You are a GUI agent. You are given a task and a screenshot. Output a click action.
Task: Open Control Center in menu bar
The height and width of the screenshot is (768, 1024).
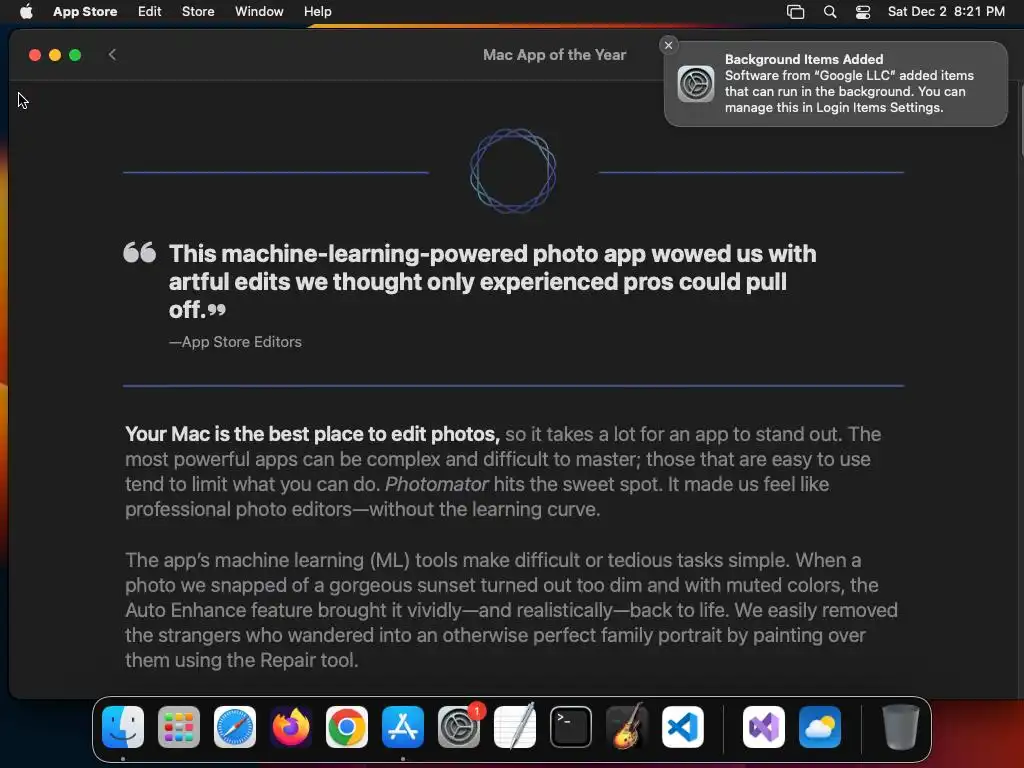tap(863, 12)
